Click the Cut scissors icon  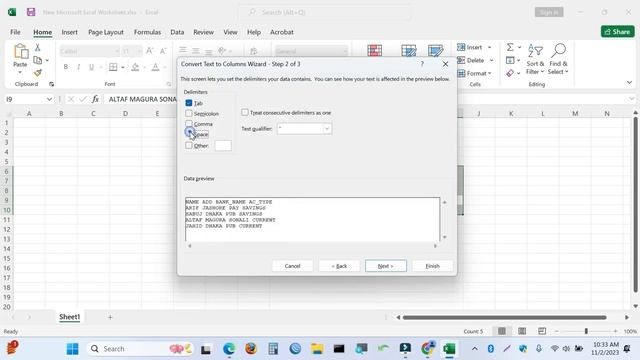[38, 48]
